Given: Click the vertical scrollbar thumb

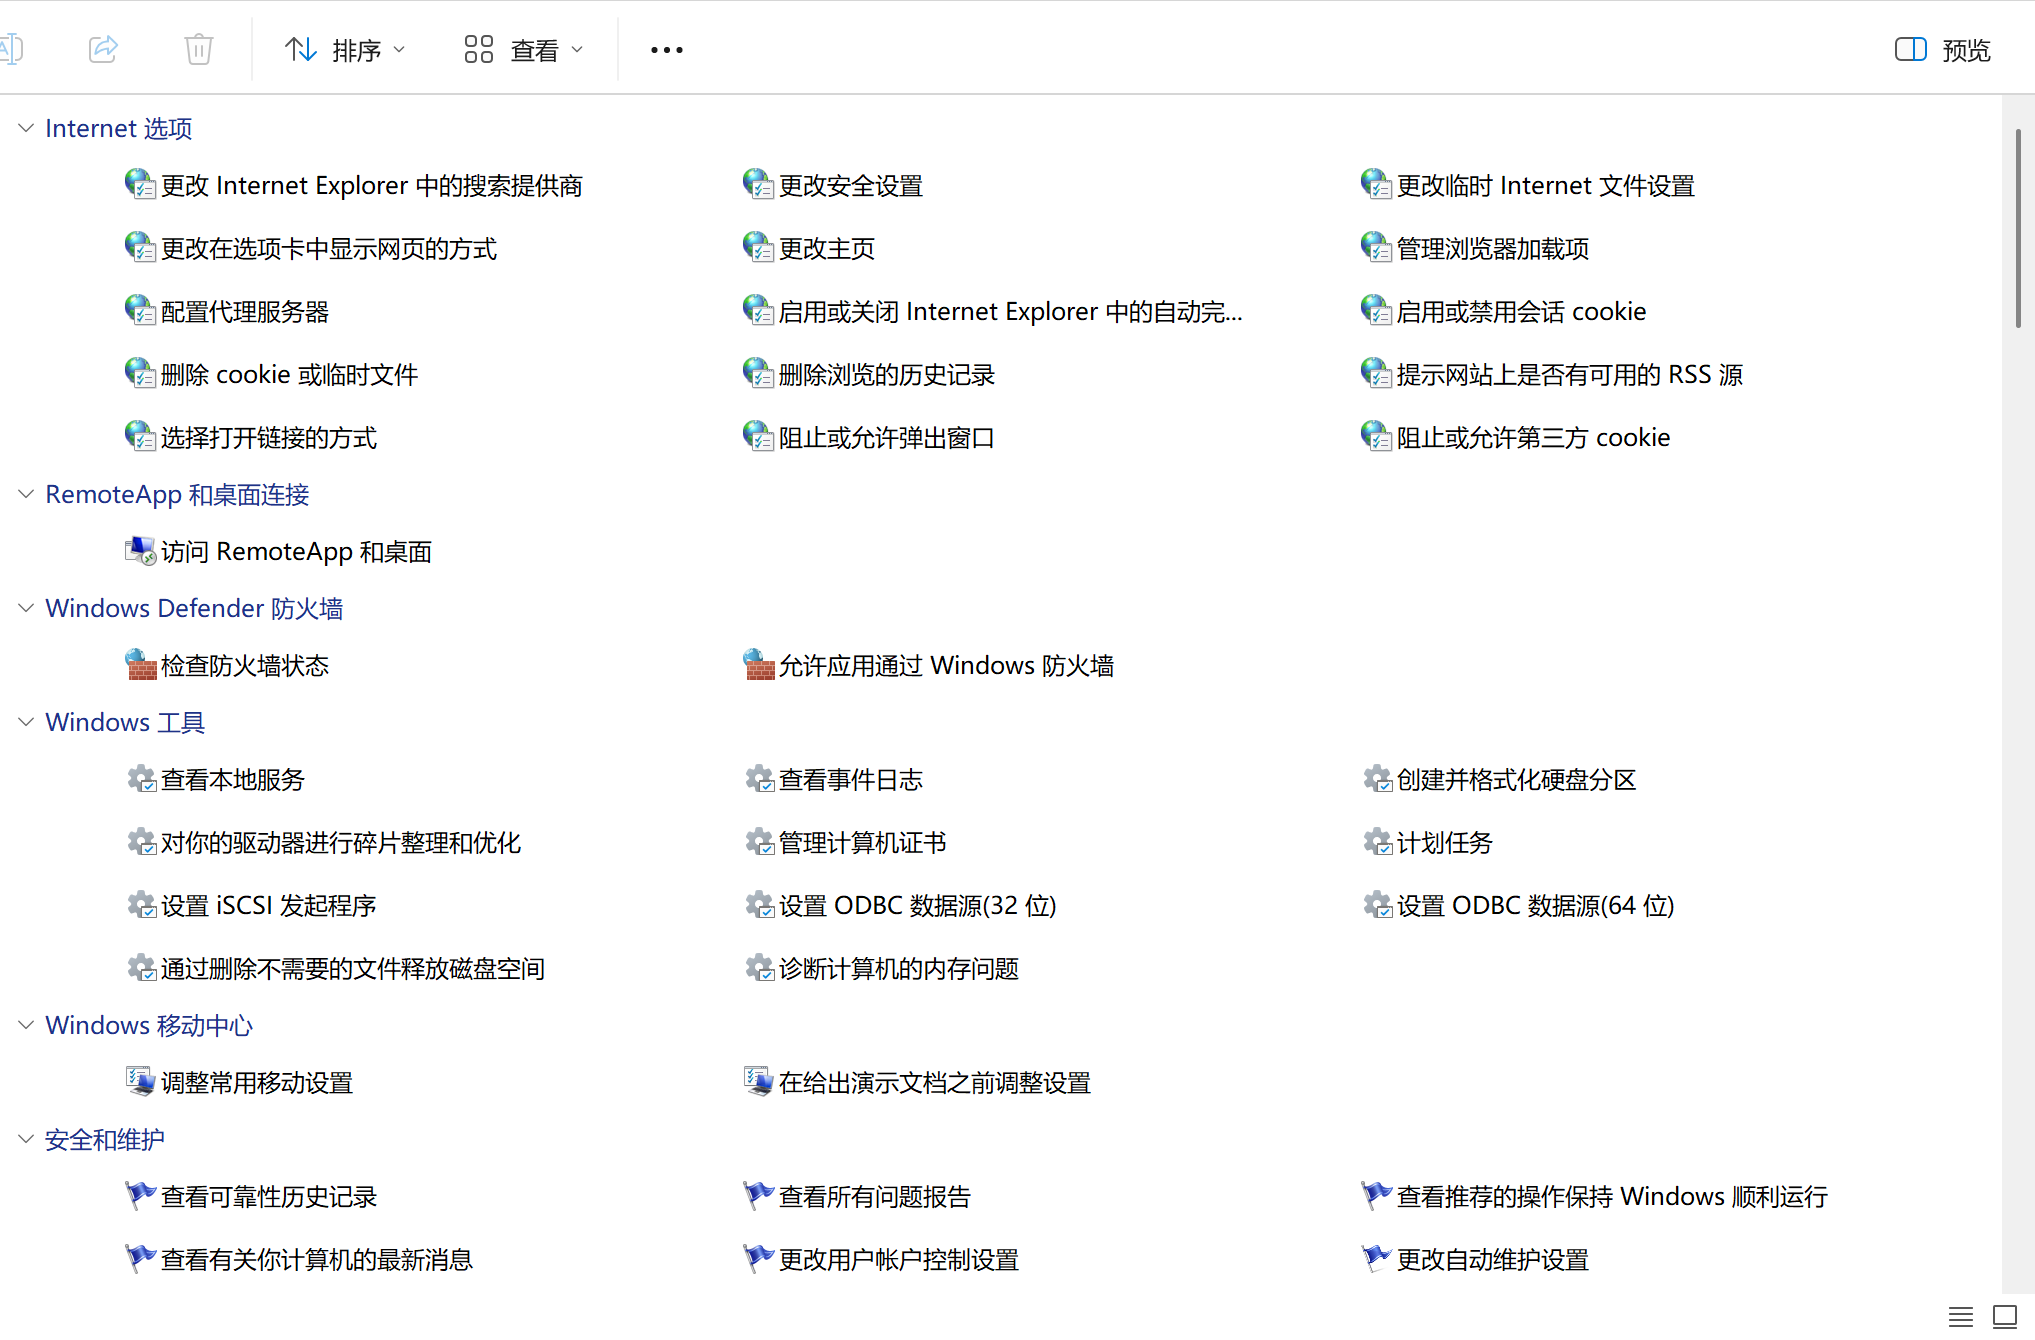Looking at the screenshot, I should (x=2018, y=227).
